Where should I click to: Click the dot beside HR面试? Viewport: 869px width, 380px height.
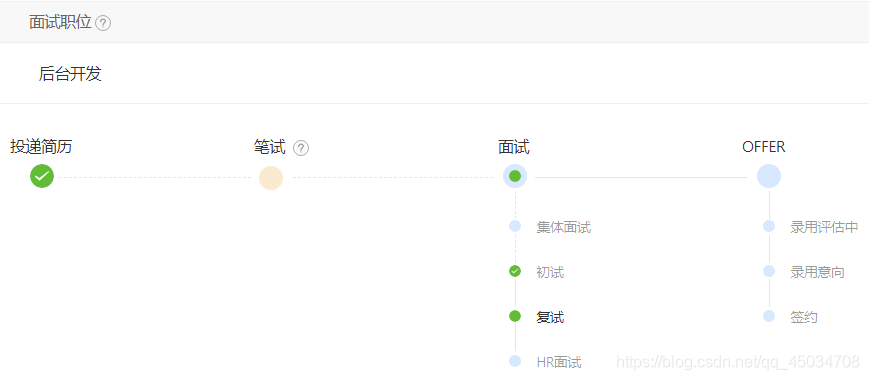pos(515,361)
